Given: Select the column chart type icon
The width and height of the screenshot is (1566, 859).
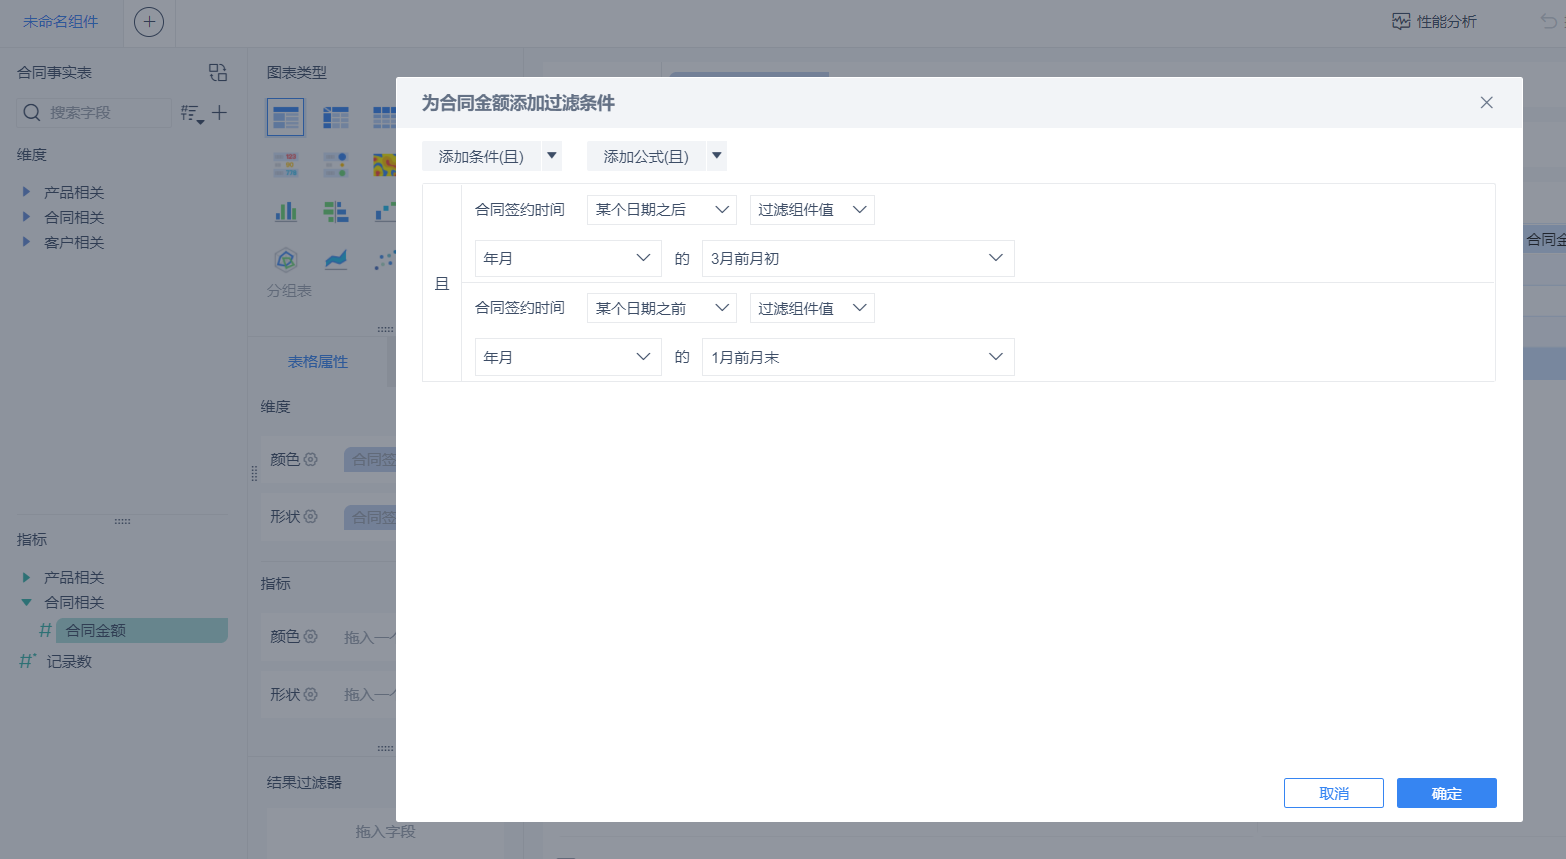Looking at the screenshot, I should pos(286,211).
